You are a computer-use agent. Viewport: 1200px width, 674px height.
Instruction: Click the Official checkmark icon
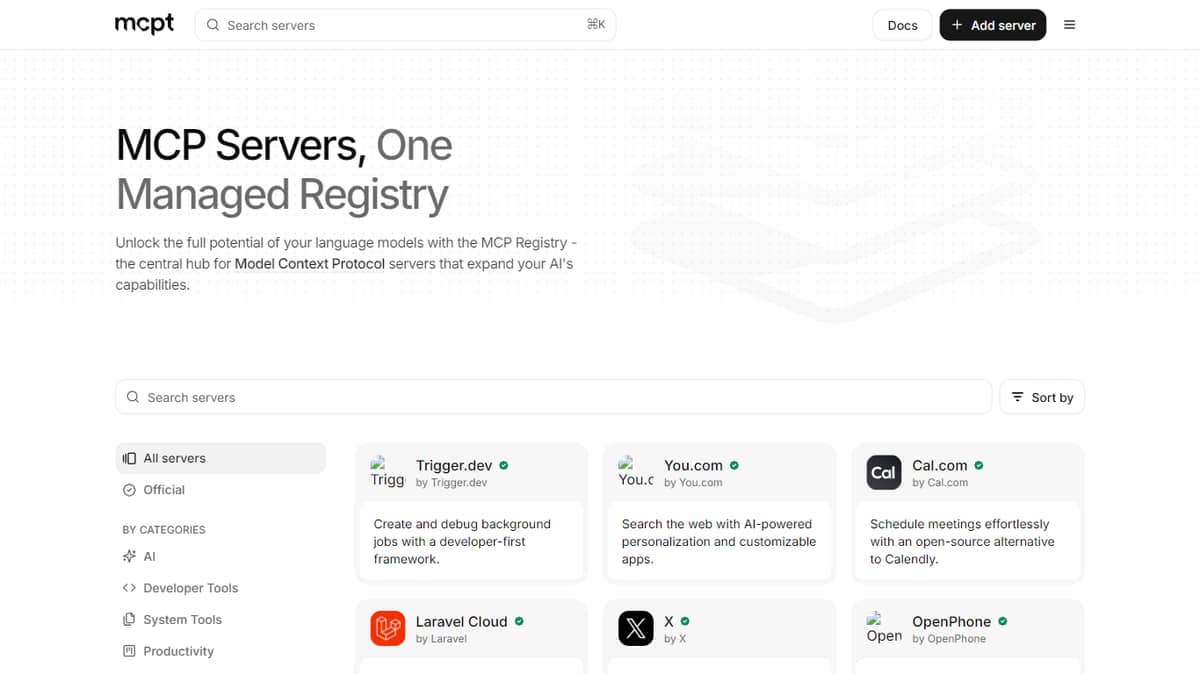point(129,490)
